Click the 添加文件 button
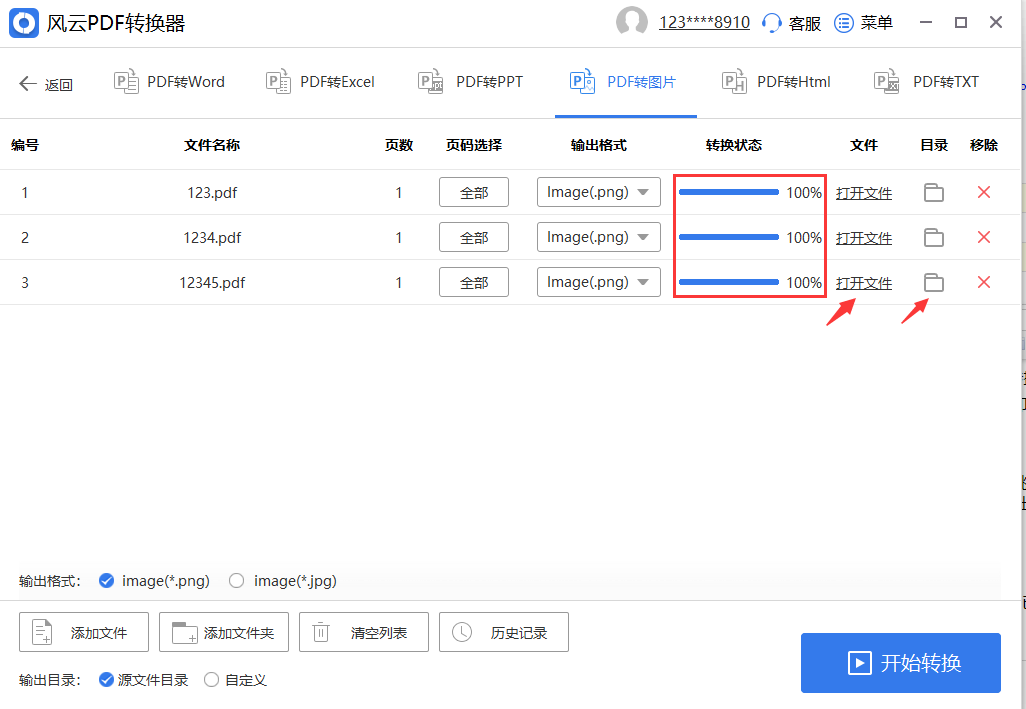 (x=84, y=632)
